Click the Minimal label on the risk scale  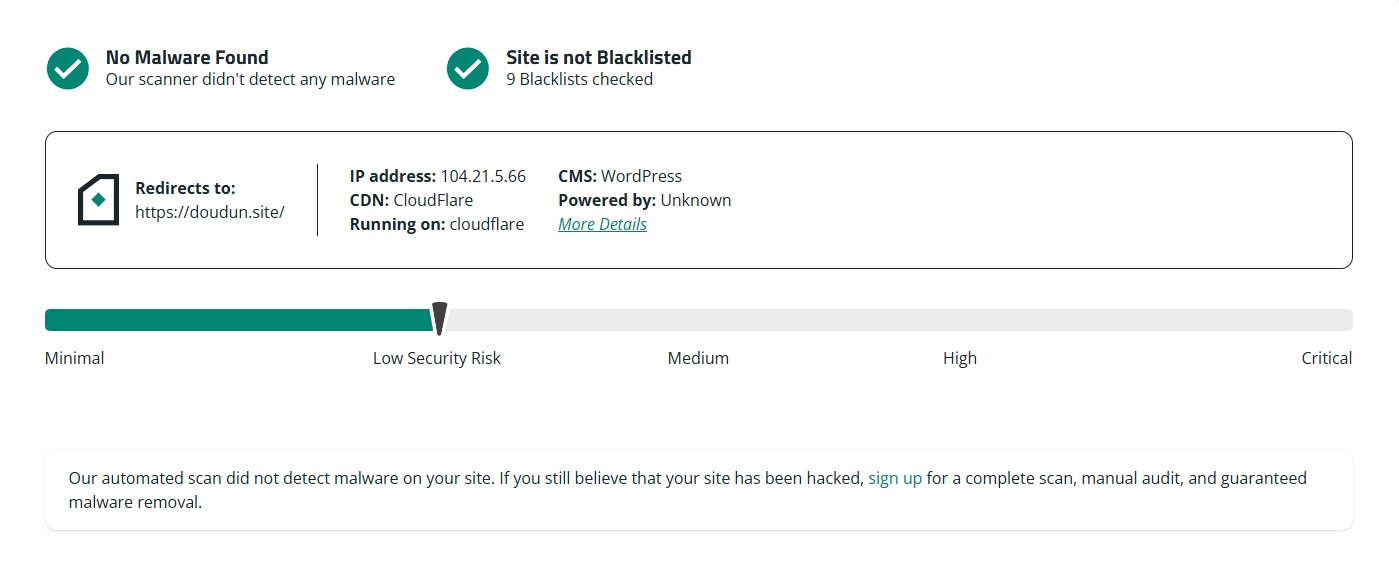(x=75, y=358)
